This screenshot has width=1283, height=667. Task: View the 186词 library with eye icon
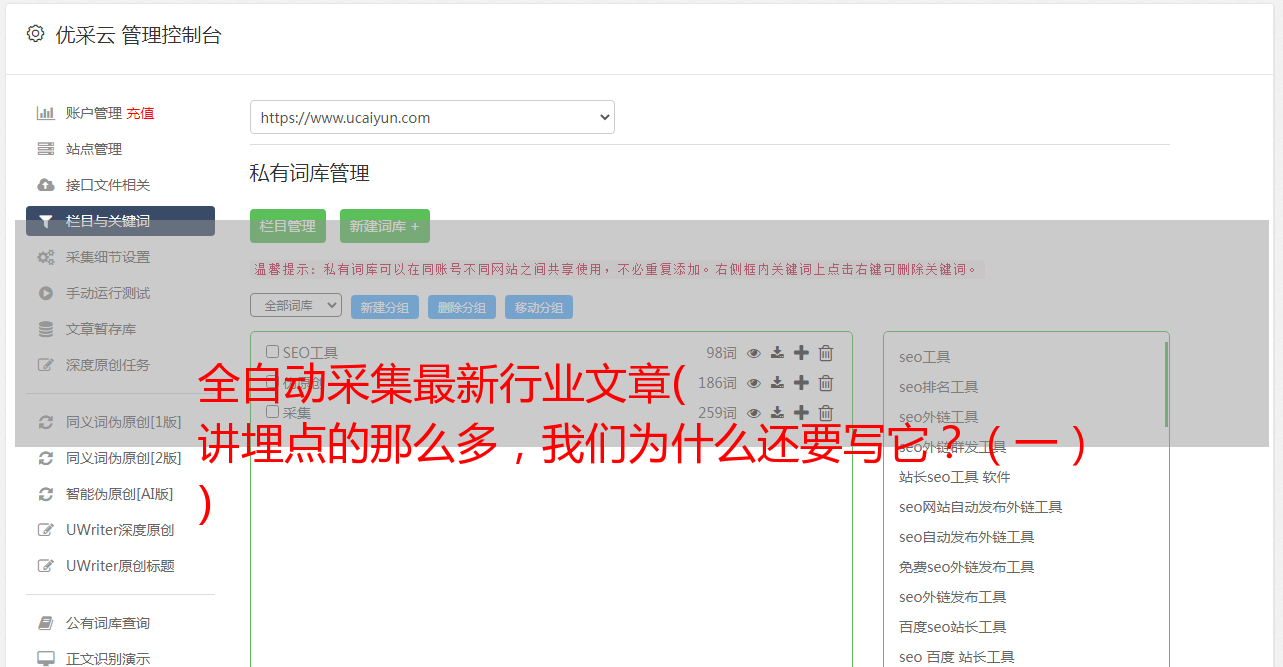pyautogui.click(x=754, y=383)
